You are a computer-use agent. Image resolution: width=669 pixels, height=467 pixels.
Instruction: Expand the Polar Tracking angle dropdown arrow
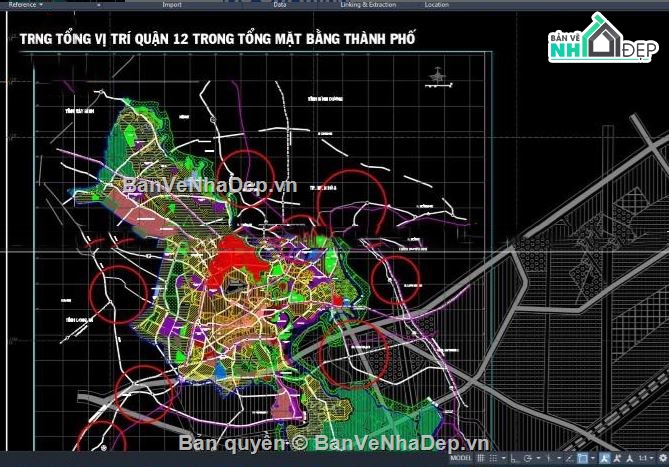click(x=538, y=459)
